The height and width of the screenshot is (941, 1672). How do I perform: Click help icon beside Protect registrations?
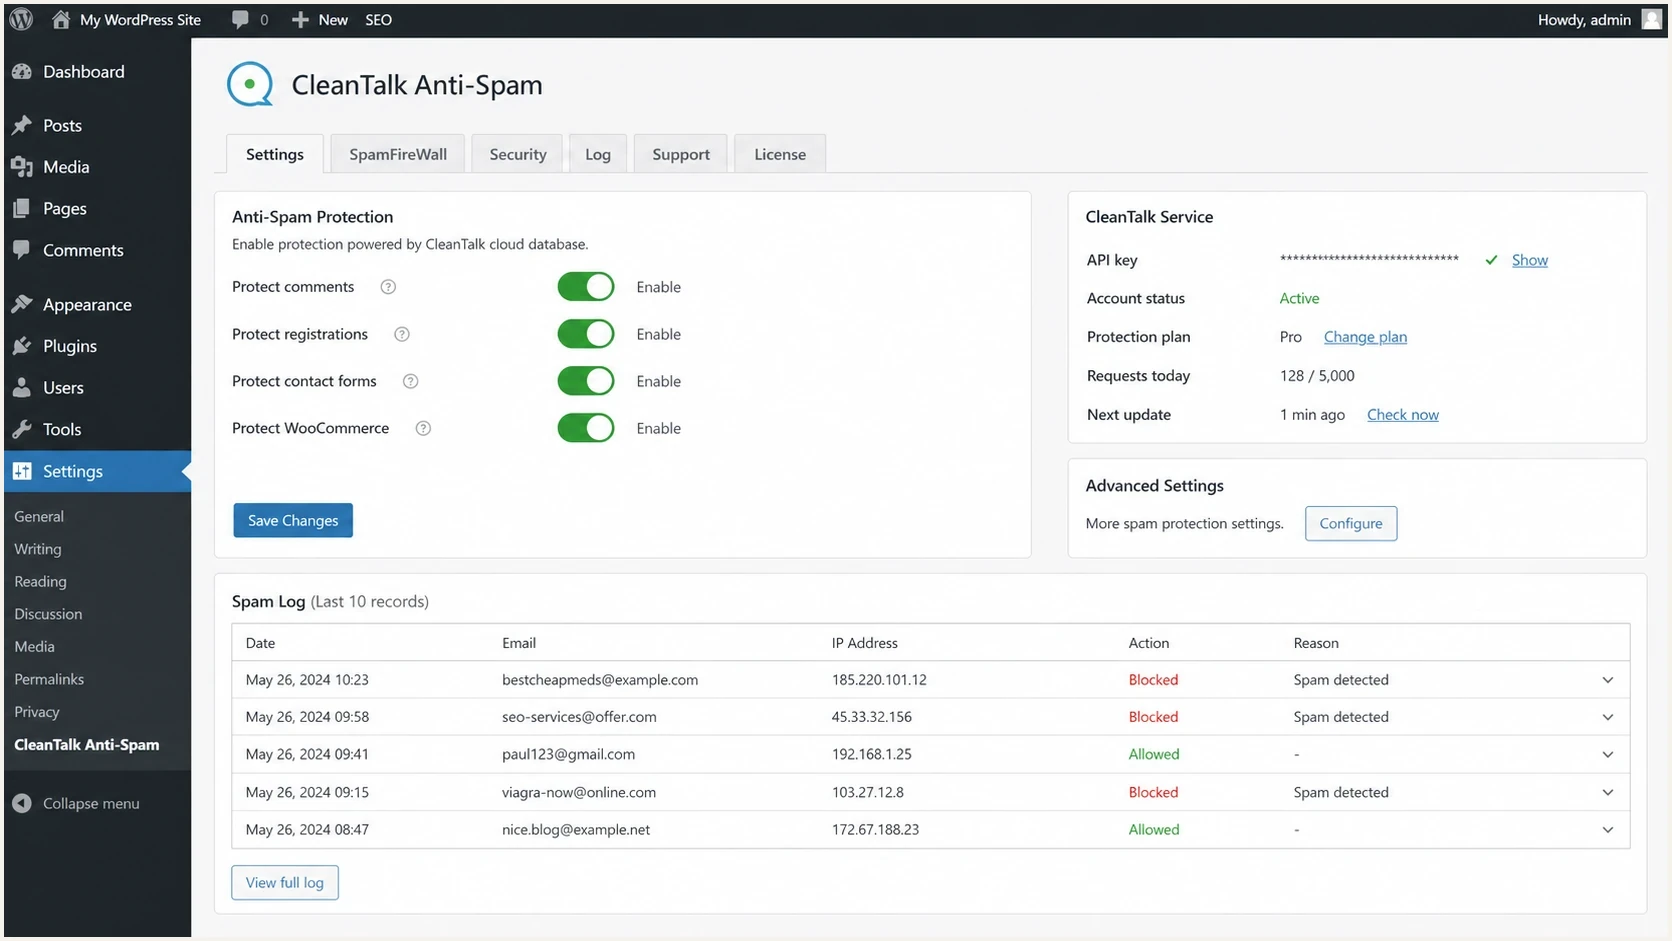click(x=402, y=334)
